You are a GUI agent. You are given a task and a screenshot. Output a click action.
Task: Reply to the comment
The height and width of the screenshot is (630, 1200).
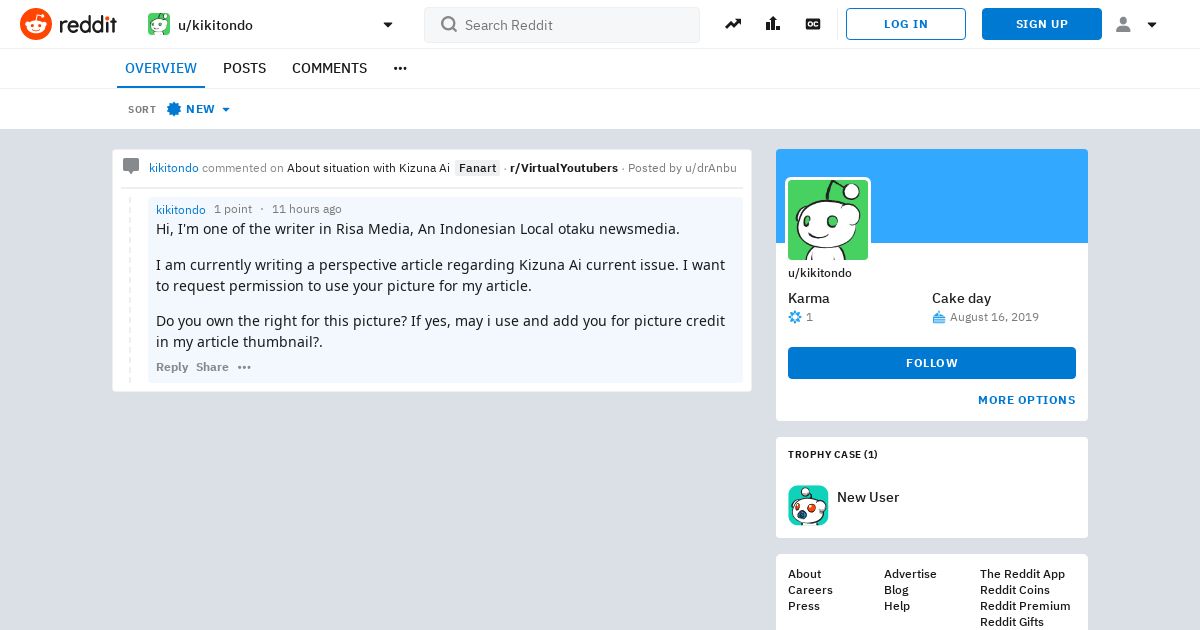point(172,367)
